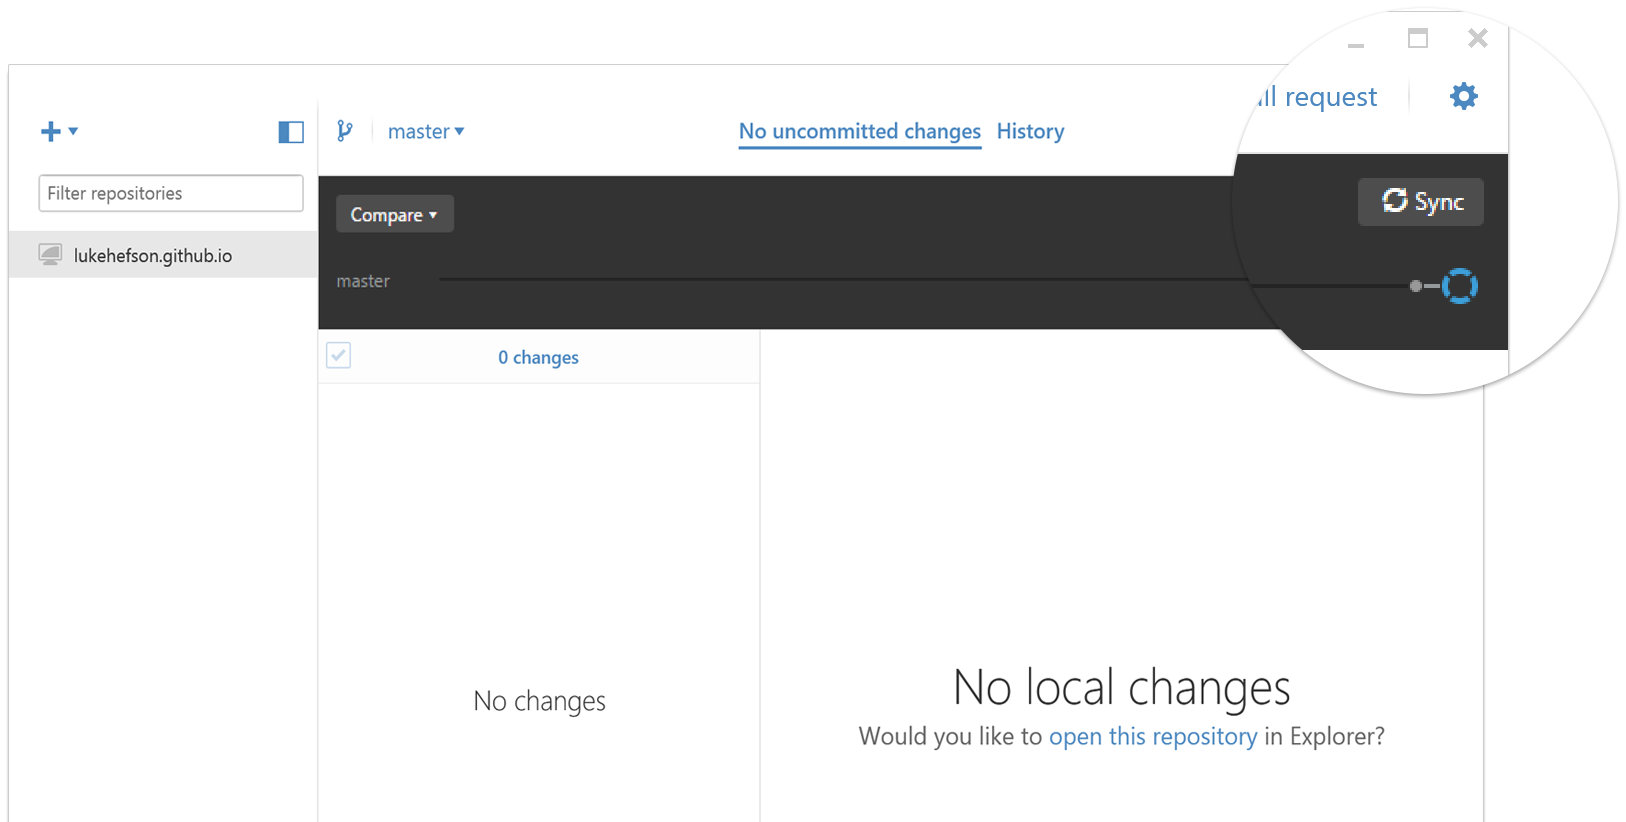The height and width of the screenshot is (822, 1626).
Task: Open the add repository plus menu
Action: 58,131
